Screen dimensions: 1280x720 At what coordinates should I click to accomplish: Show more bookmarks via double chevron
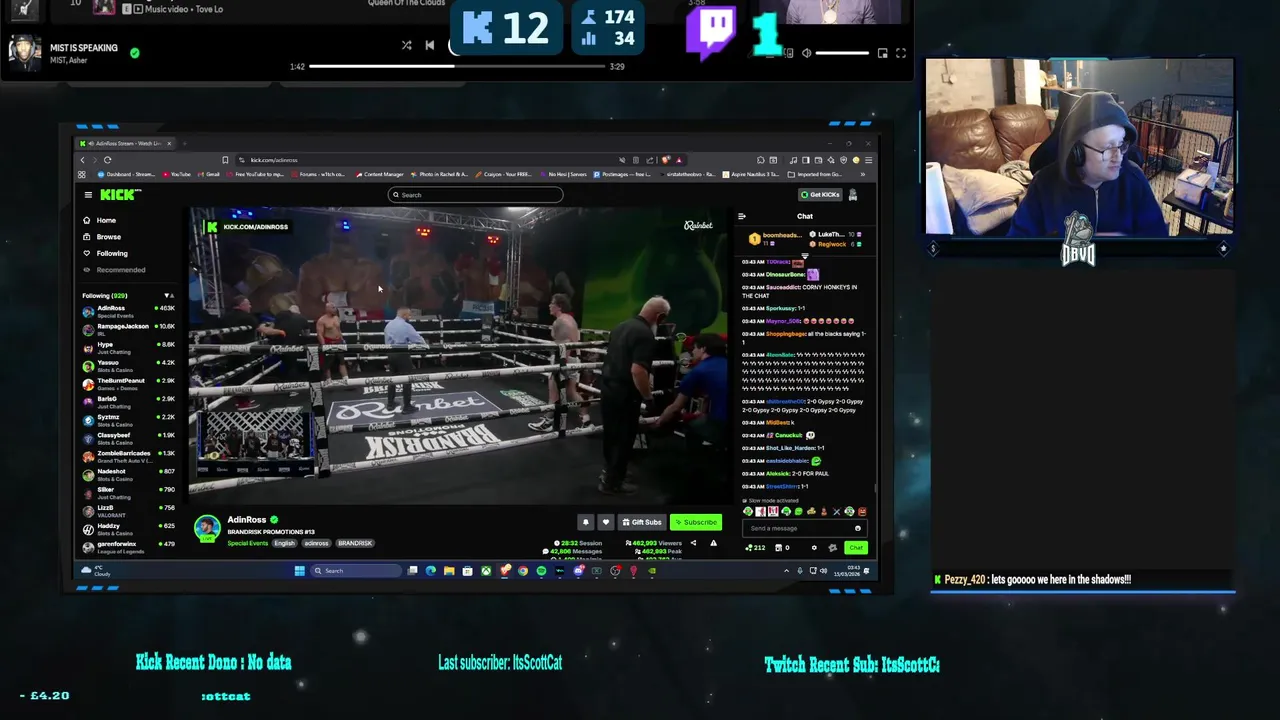click(x=862, y=174)
